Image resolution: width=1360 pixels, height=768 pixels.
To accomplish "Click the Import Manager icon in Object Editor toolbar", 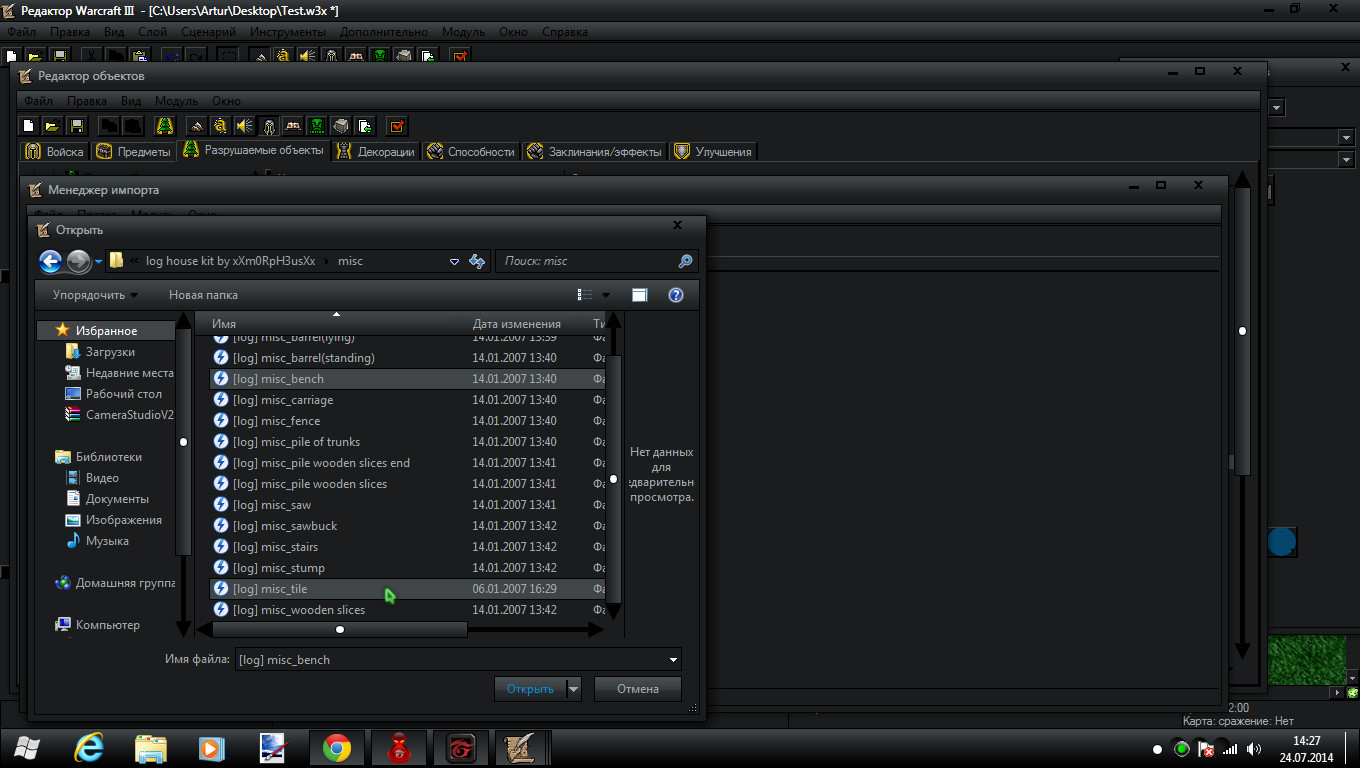I will [x=365, y=126].
